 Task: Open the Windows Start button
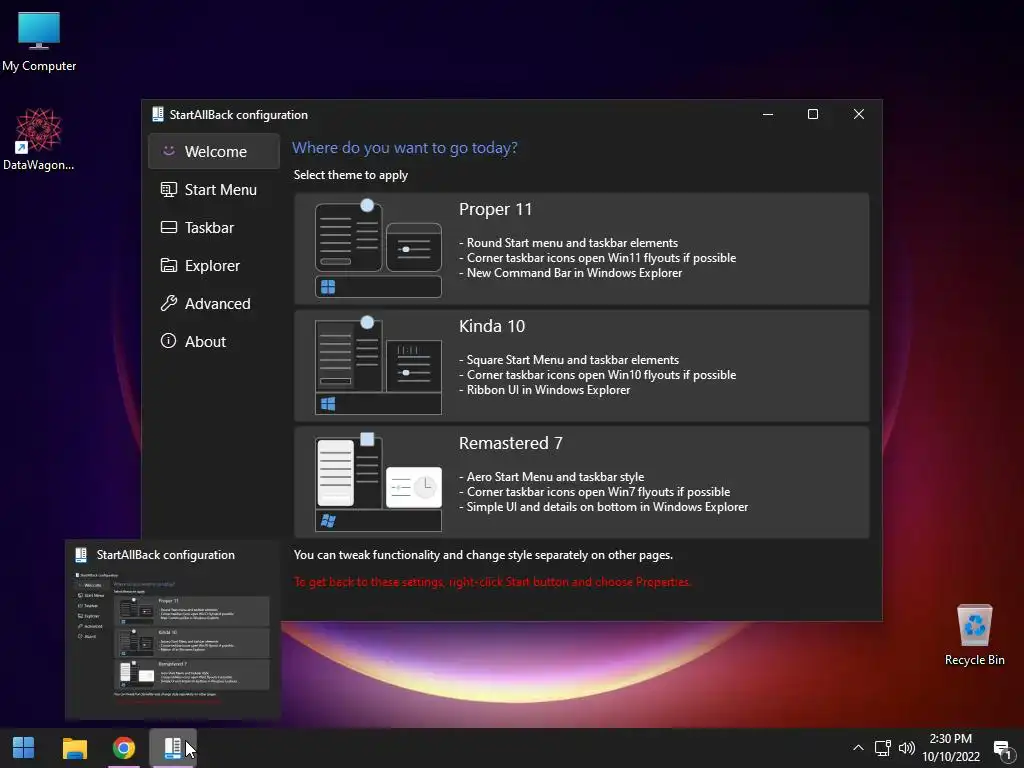24,748
